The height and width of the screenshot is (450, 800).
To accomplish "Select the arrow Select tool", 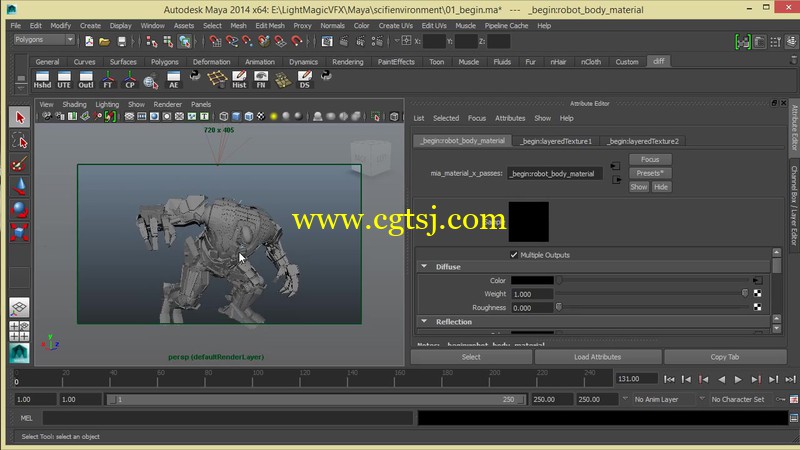I will coord(19,117).
